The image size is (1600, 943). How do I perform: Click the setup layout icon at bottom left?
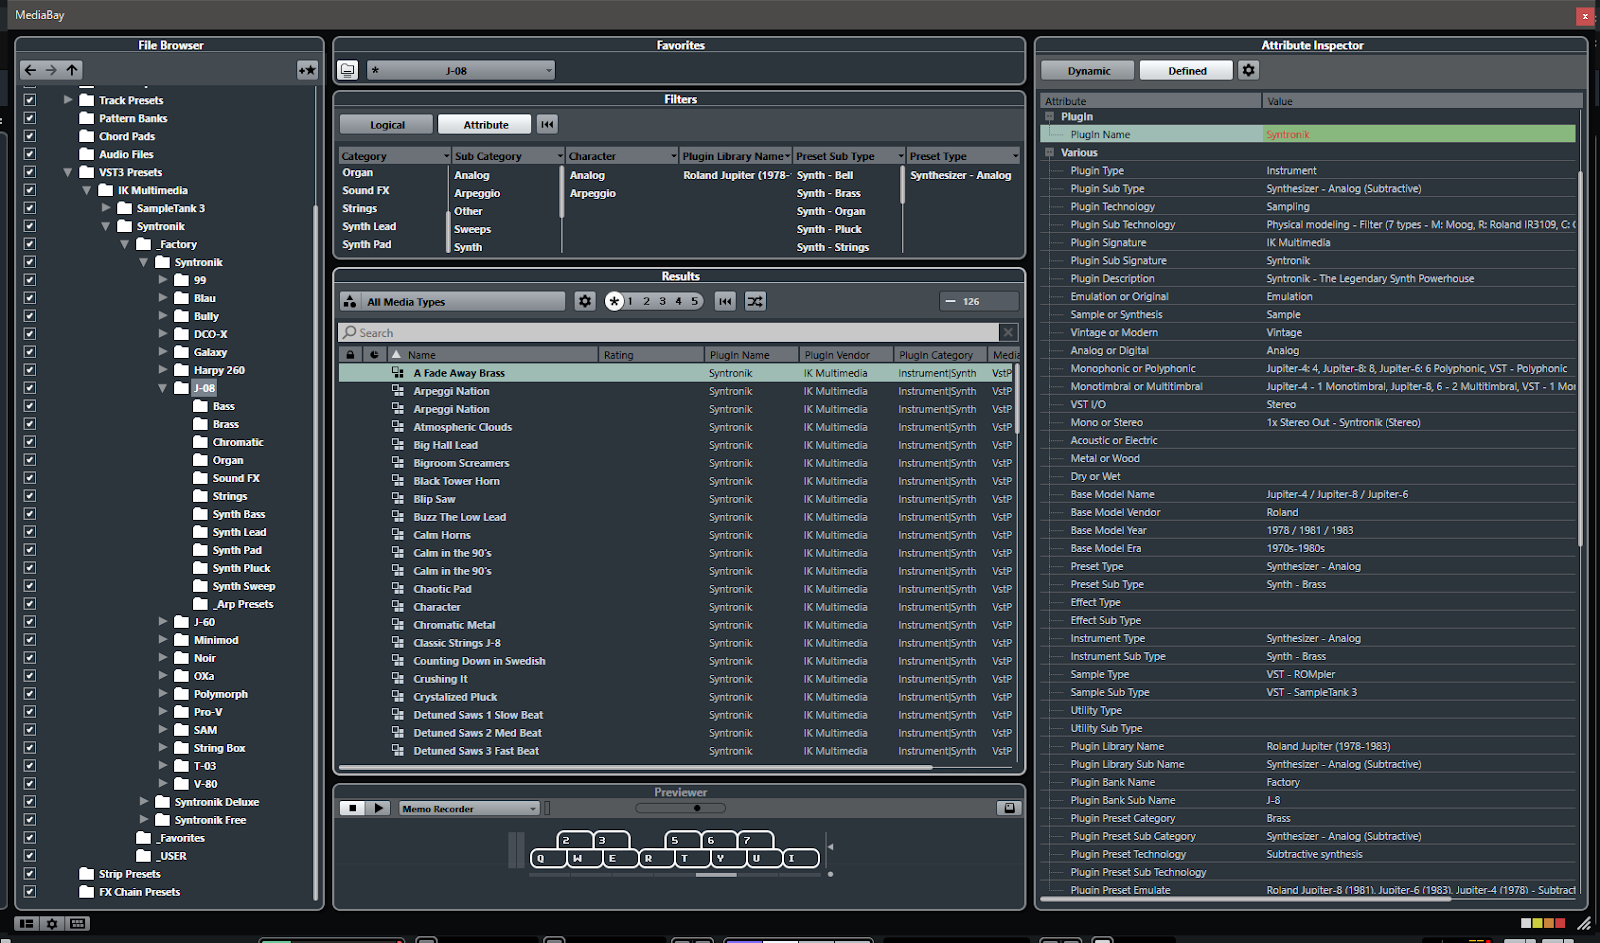pos(27,924)
